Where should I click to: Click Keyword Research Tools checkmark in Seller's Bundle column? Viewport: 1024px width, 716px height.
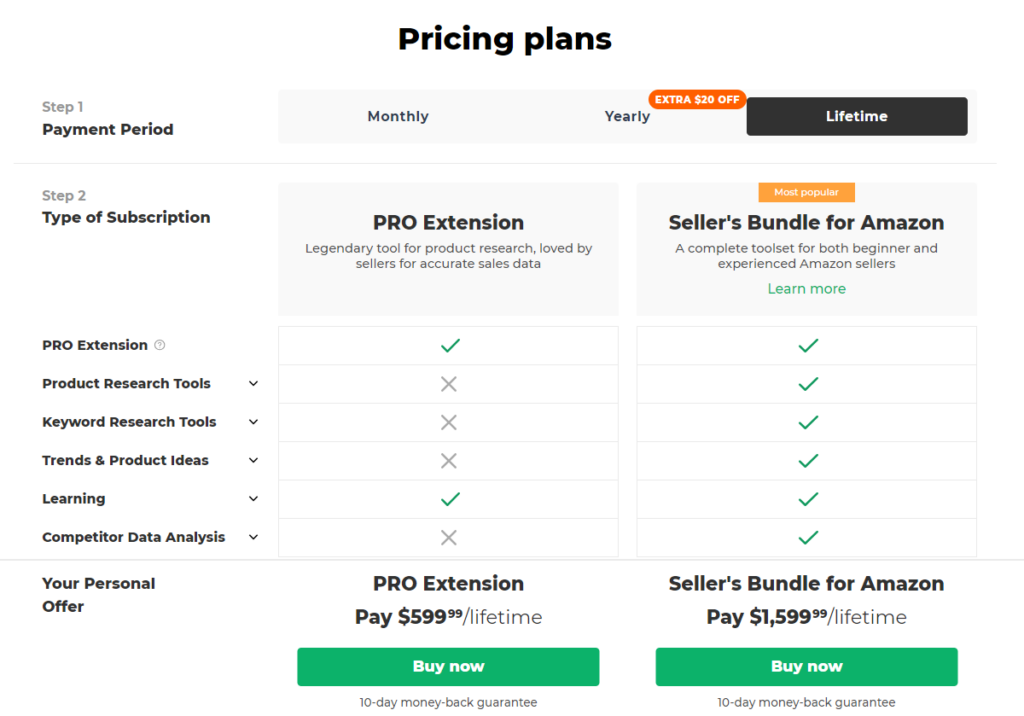[x=808, y=423]
